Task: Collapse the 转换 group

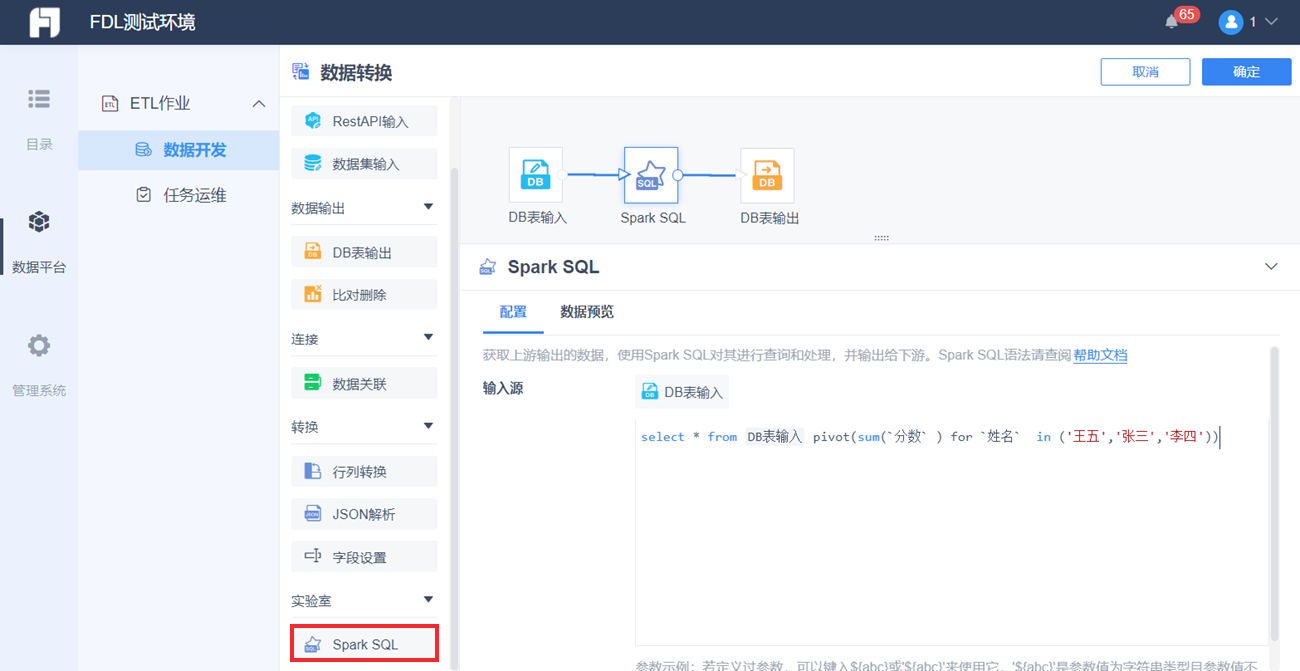Action: pos(428,425)
